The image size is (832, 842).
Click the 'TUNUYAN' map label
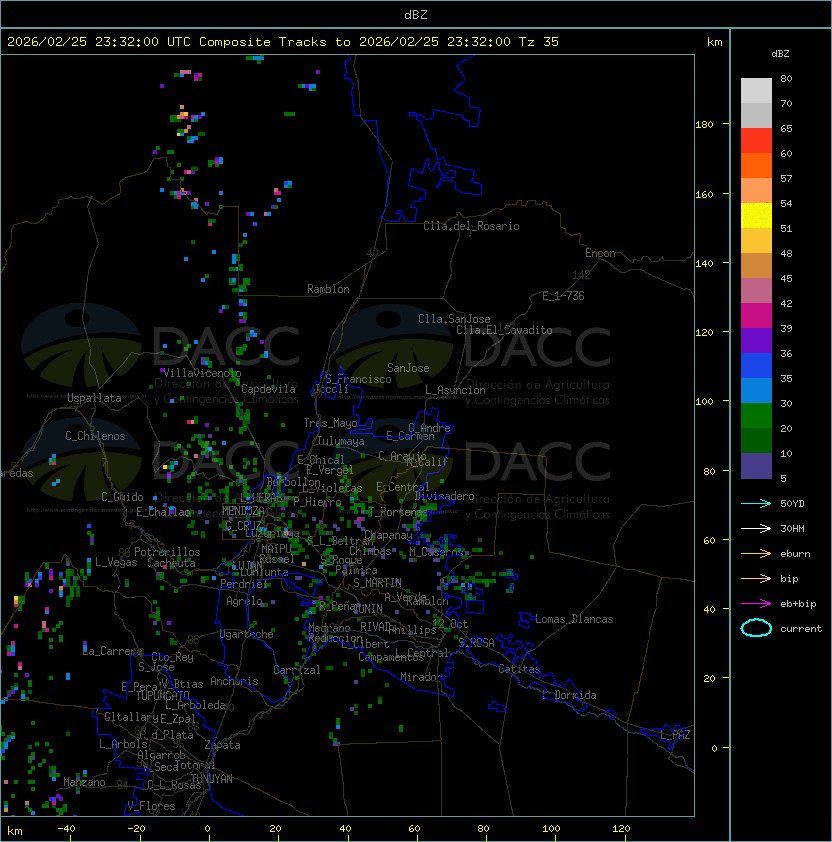212,779
